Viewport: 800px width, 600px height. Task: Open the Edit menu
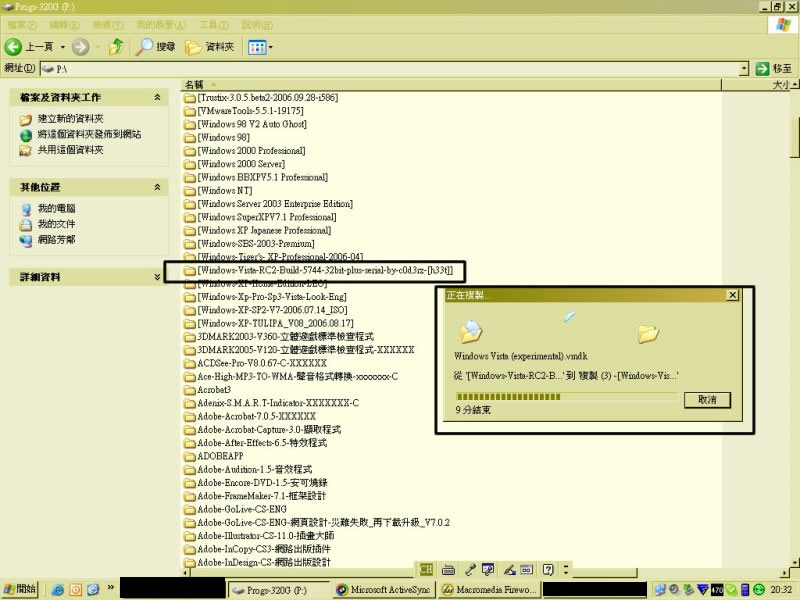click(65, 24)
